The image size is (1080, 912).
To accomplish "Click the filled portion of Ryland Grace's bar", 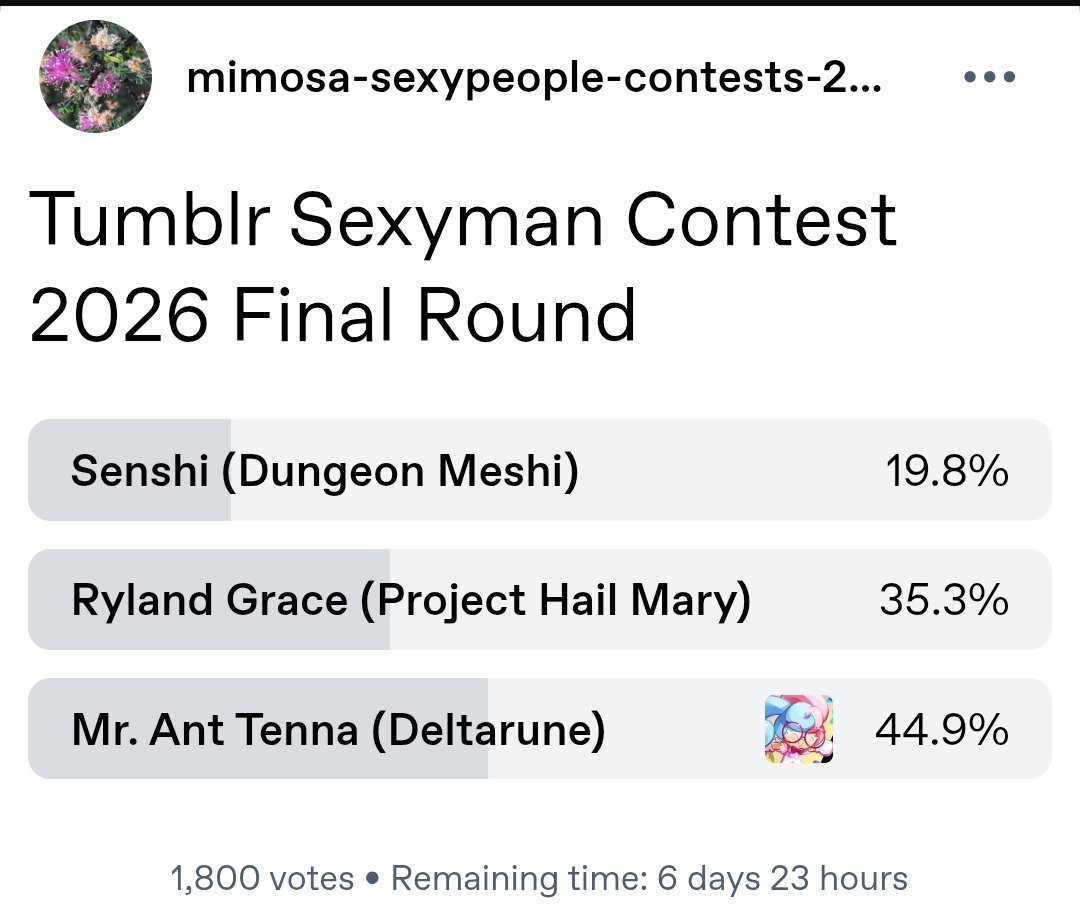I will (209, 599).
